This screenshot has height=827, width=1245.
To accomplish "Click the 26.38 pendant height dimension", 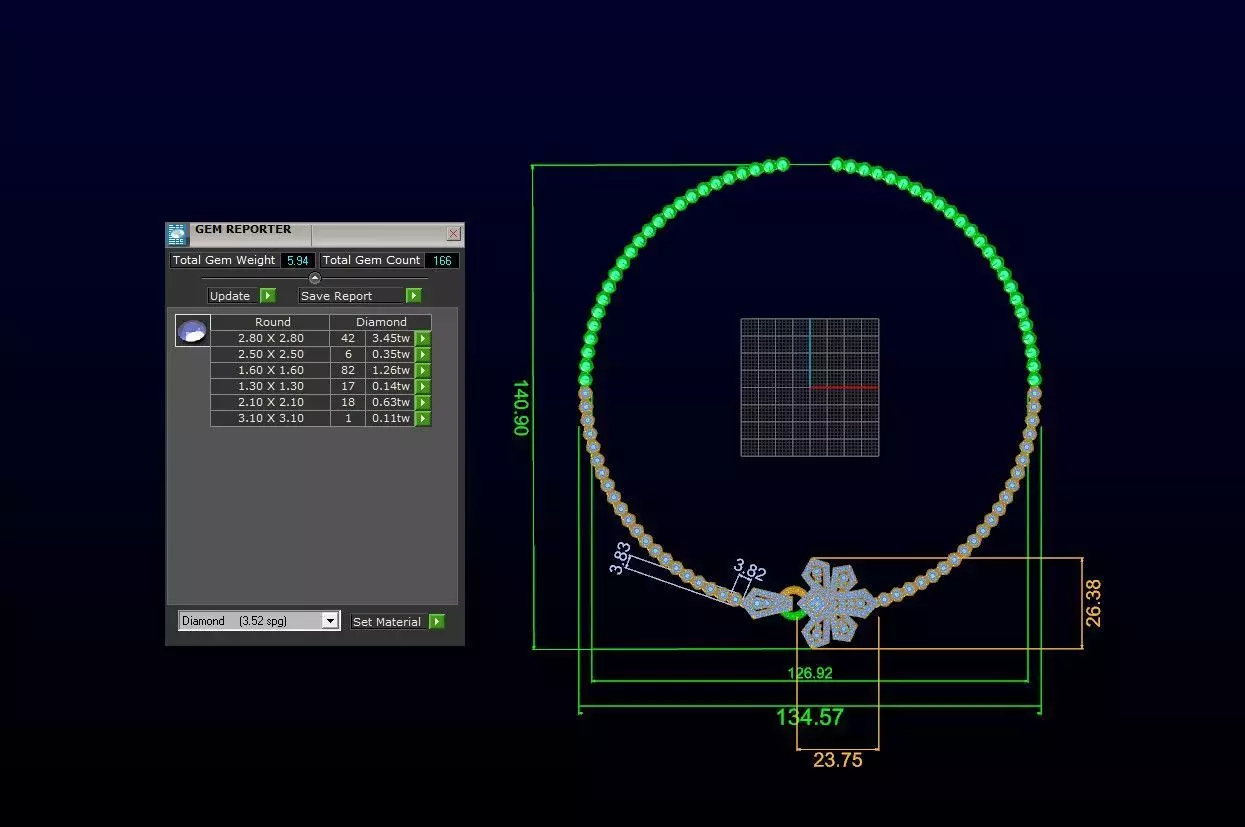I will [x=1094, y=603].
